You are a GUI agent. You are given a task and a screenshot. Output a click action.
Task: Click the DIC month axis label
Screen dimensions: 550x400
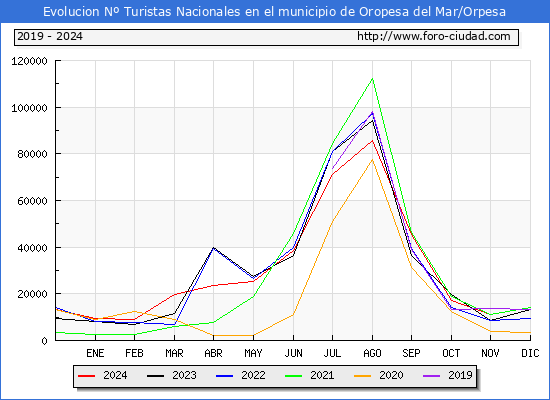coord(530,353)
